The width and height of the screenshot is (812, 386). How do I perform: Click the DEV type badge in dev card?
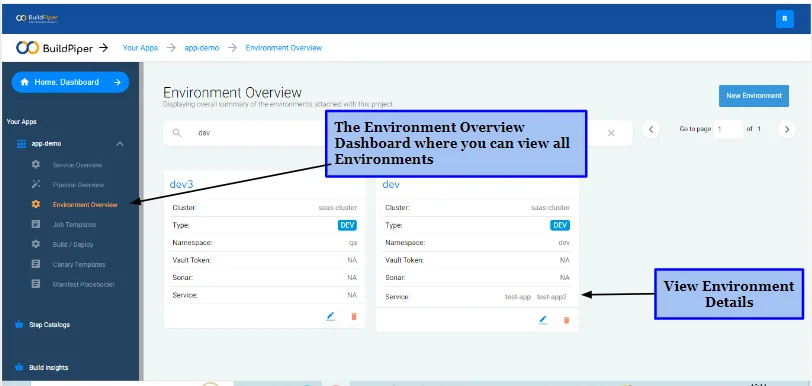[560, 225]
